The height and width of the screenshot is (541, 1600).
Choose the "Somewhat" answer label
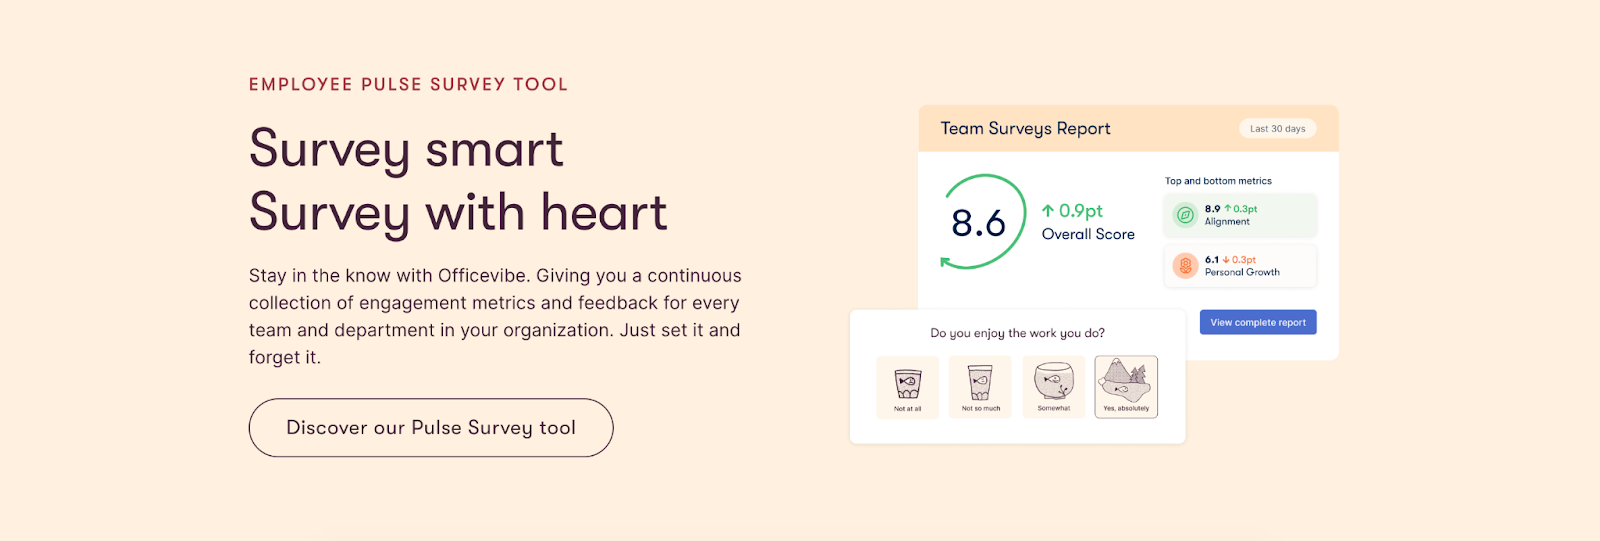1053,409
